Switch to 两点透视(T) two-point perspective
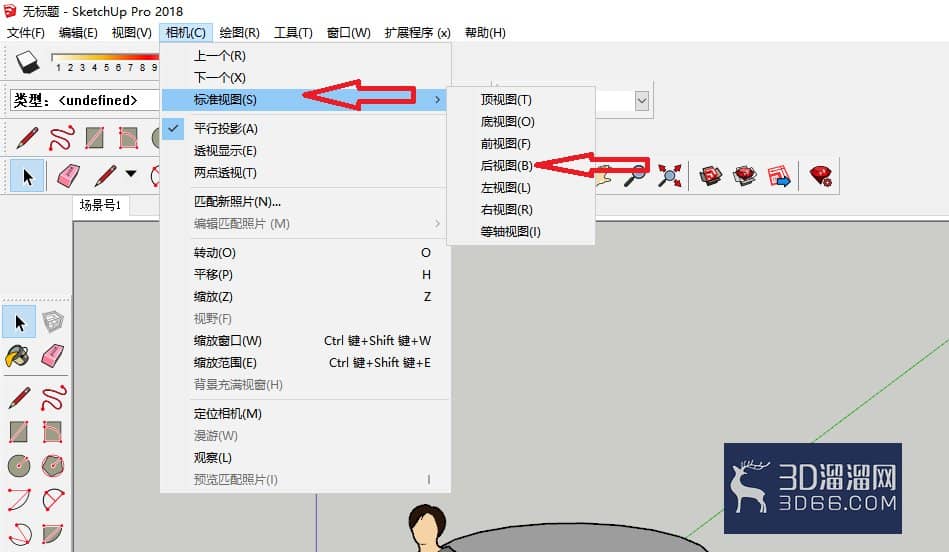 click(304, 172)
